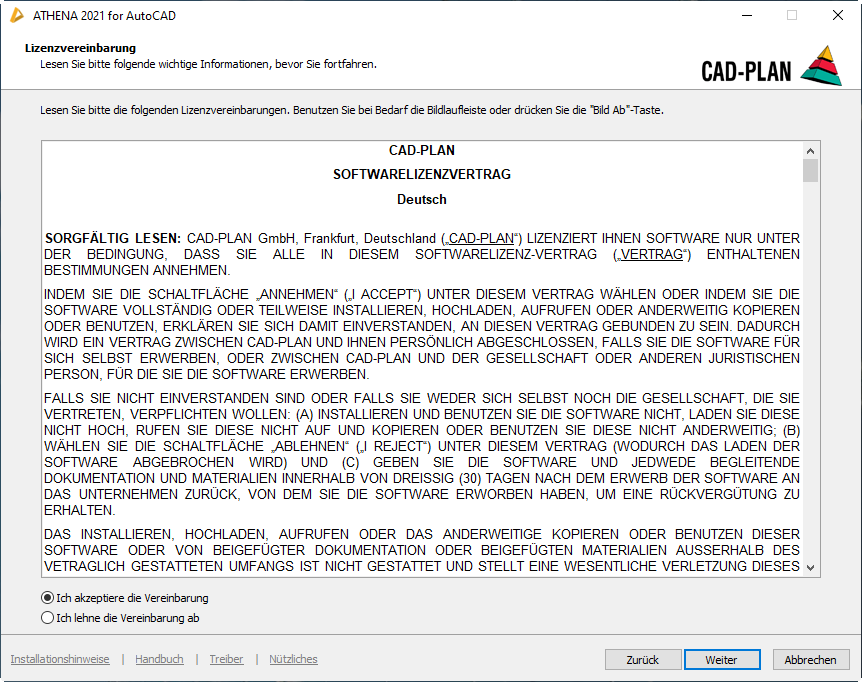
Task: Click the SOFTWARELIZENZVERTRAG heading
Action: tap(421, 174)
